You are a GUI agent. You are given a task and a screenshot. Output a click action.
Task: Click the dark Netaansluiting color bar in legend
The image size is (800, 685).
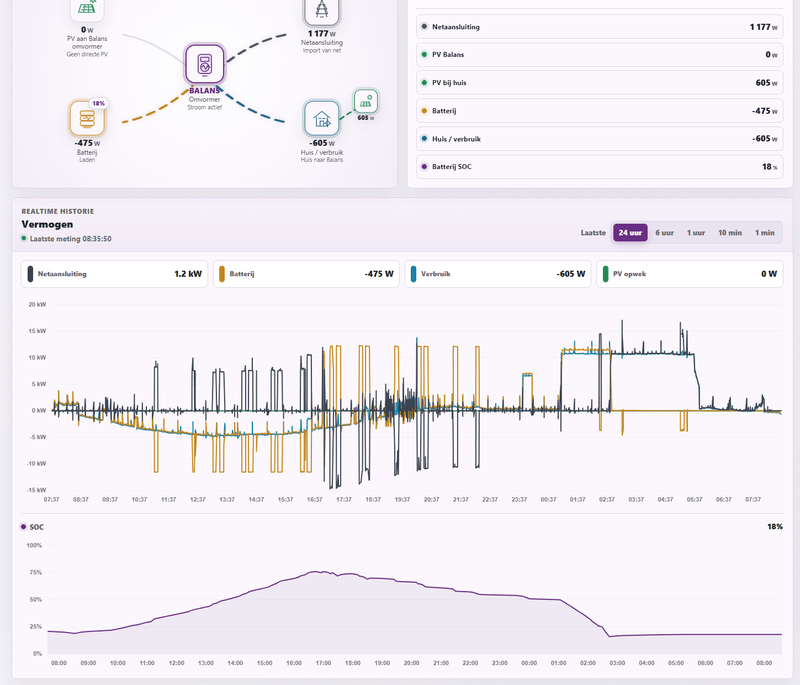tap(30, 274)
